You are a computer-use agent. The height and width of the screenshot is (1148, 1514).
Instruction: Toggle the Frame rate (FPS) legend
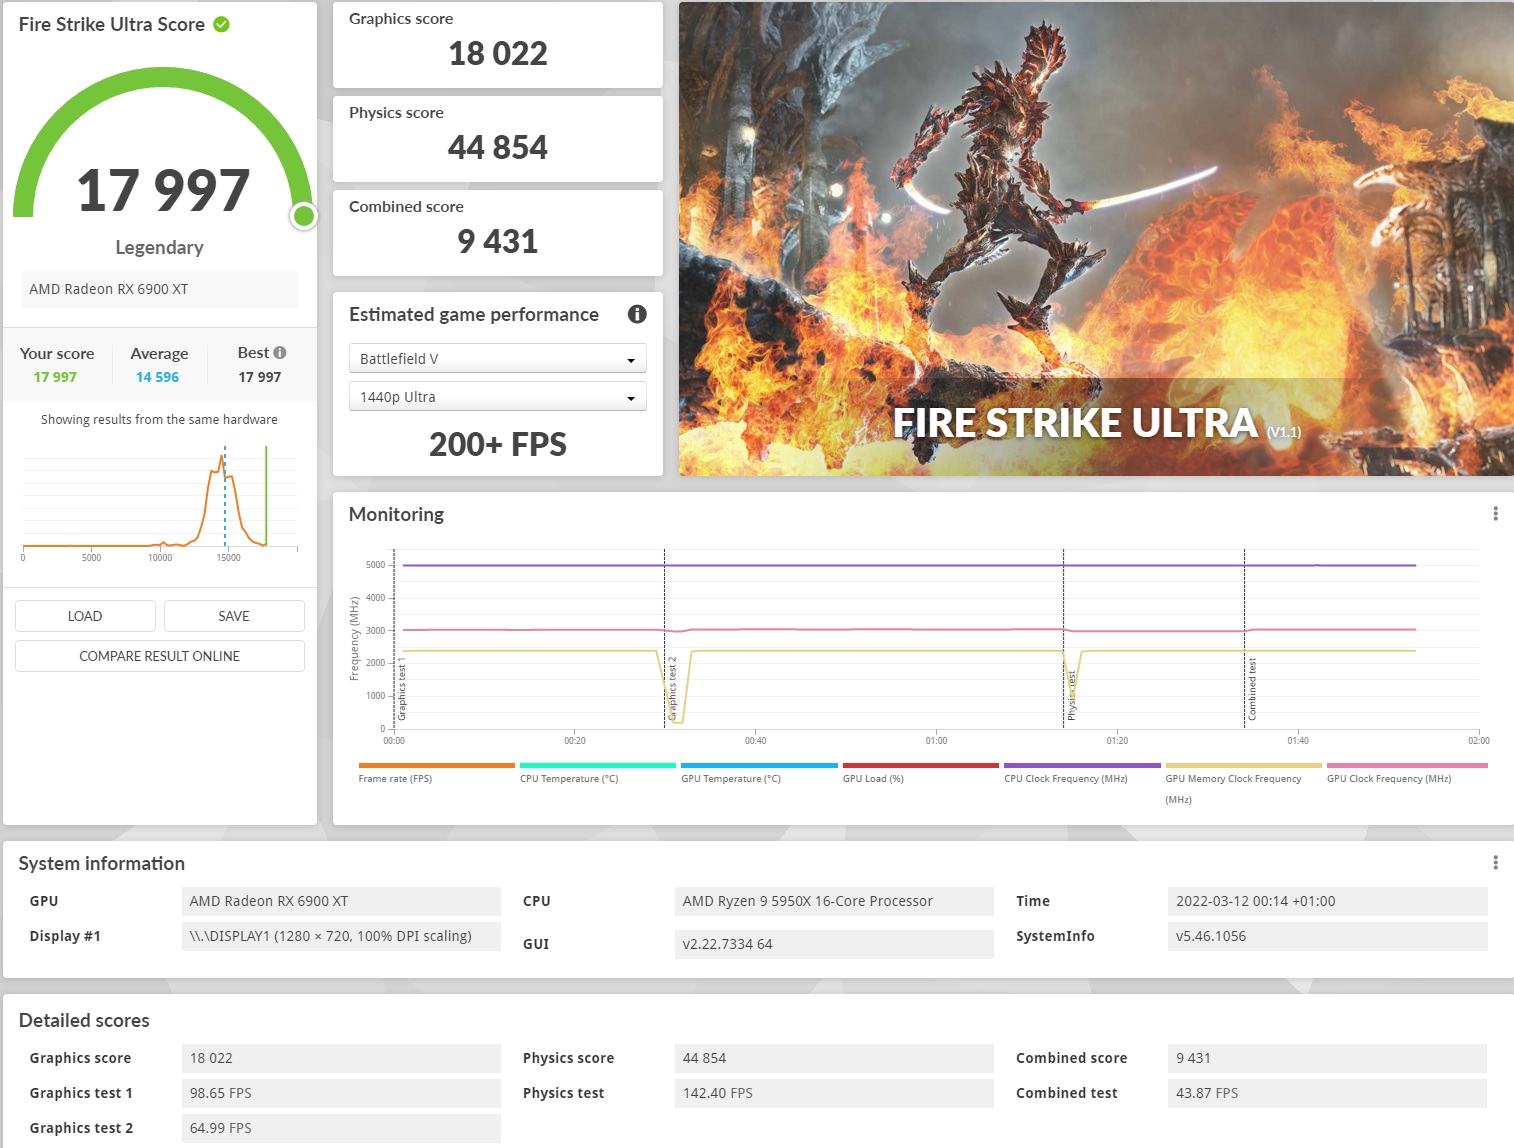pyautogui.click(x=436, y=773)
